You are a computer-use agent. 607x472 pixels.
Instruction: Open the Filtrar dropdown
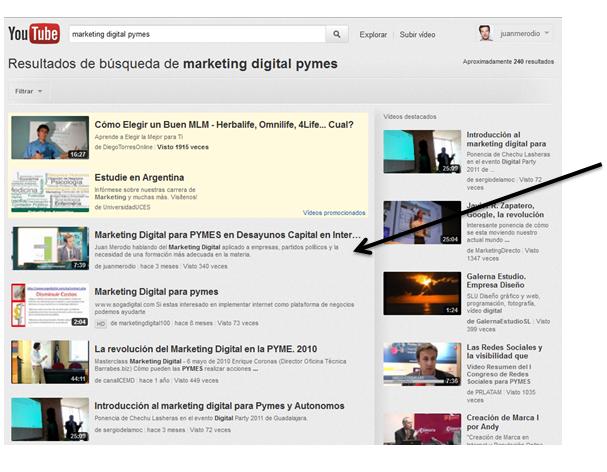coord(28,91)
